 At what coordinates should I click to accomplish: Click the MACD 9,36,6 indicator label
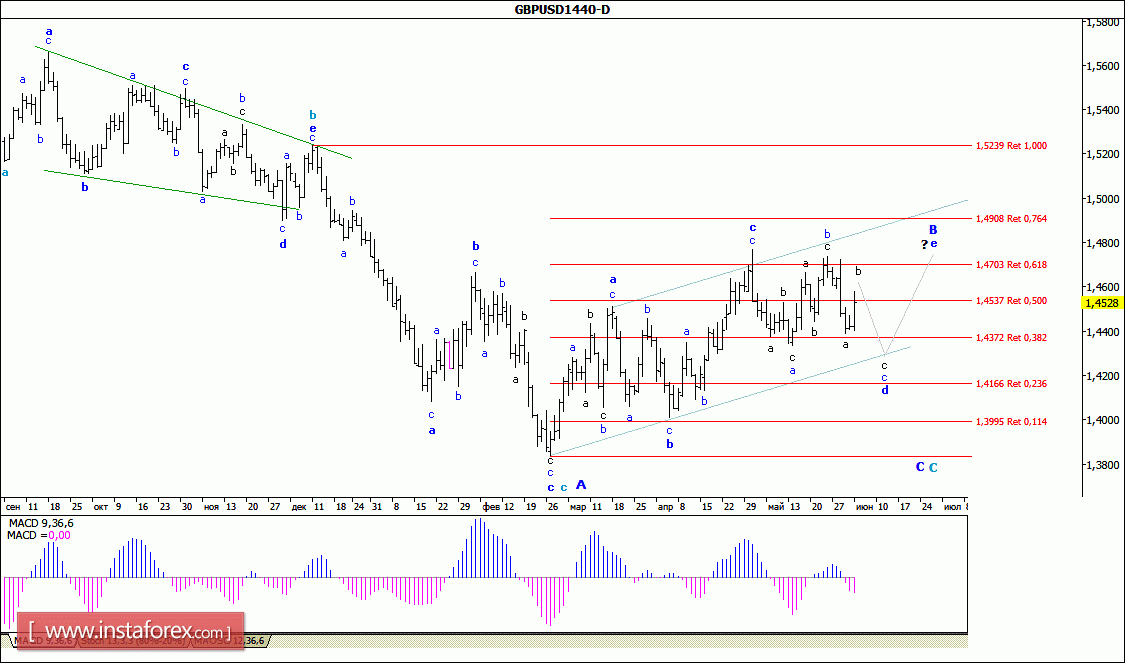[x=40, y=524]
